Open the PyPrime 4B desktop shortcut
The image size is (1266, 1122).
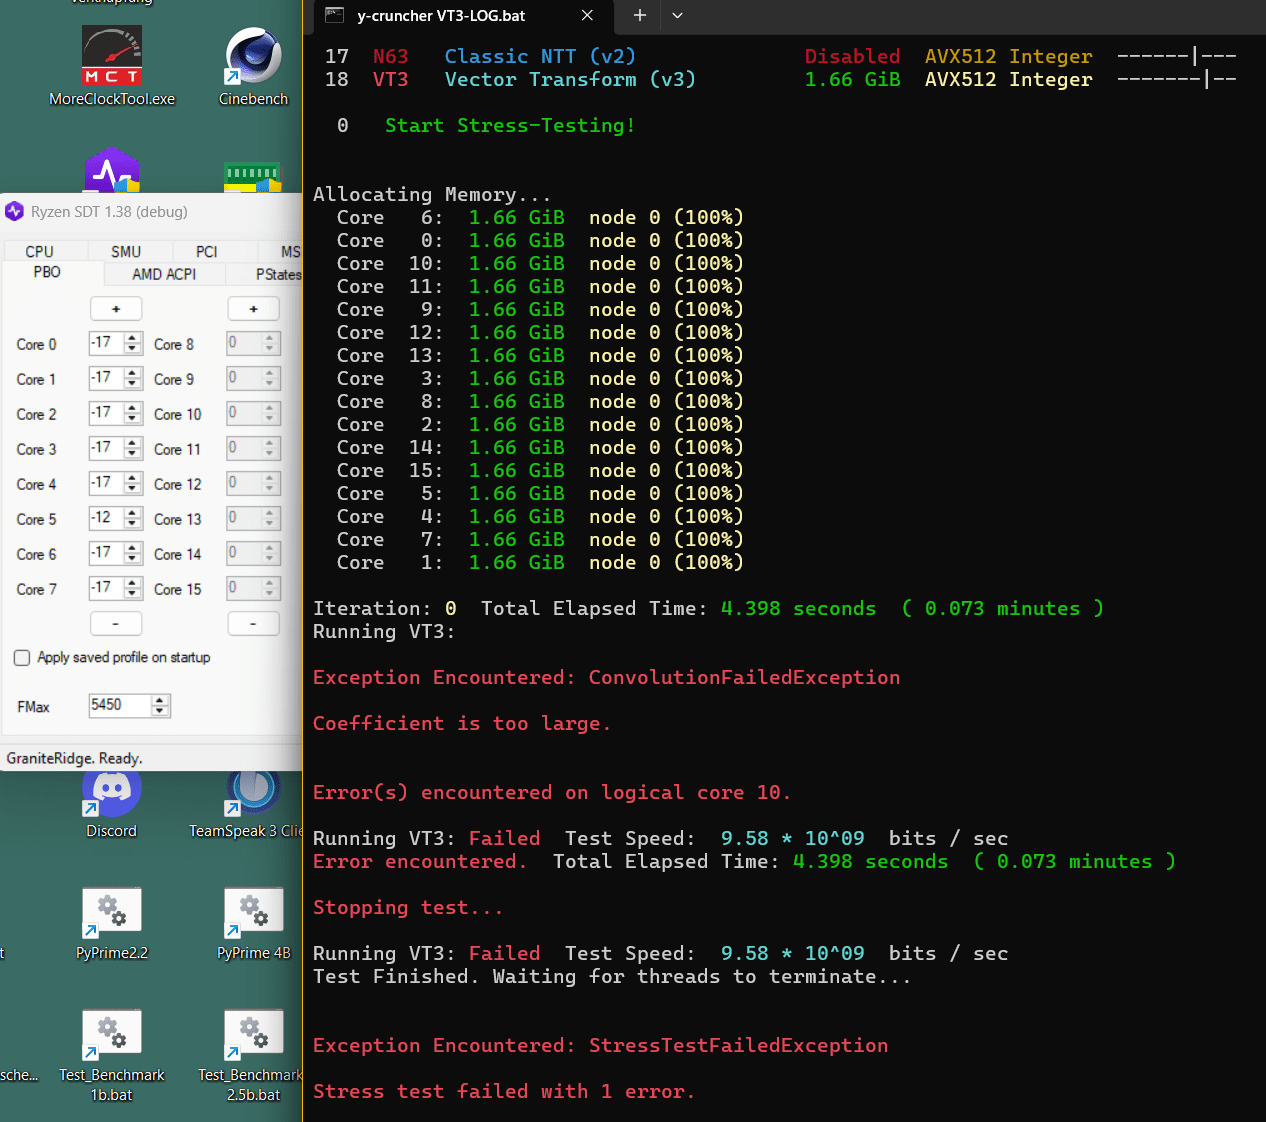pyautogui.click(x=253, y=924)
